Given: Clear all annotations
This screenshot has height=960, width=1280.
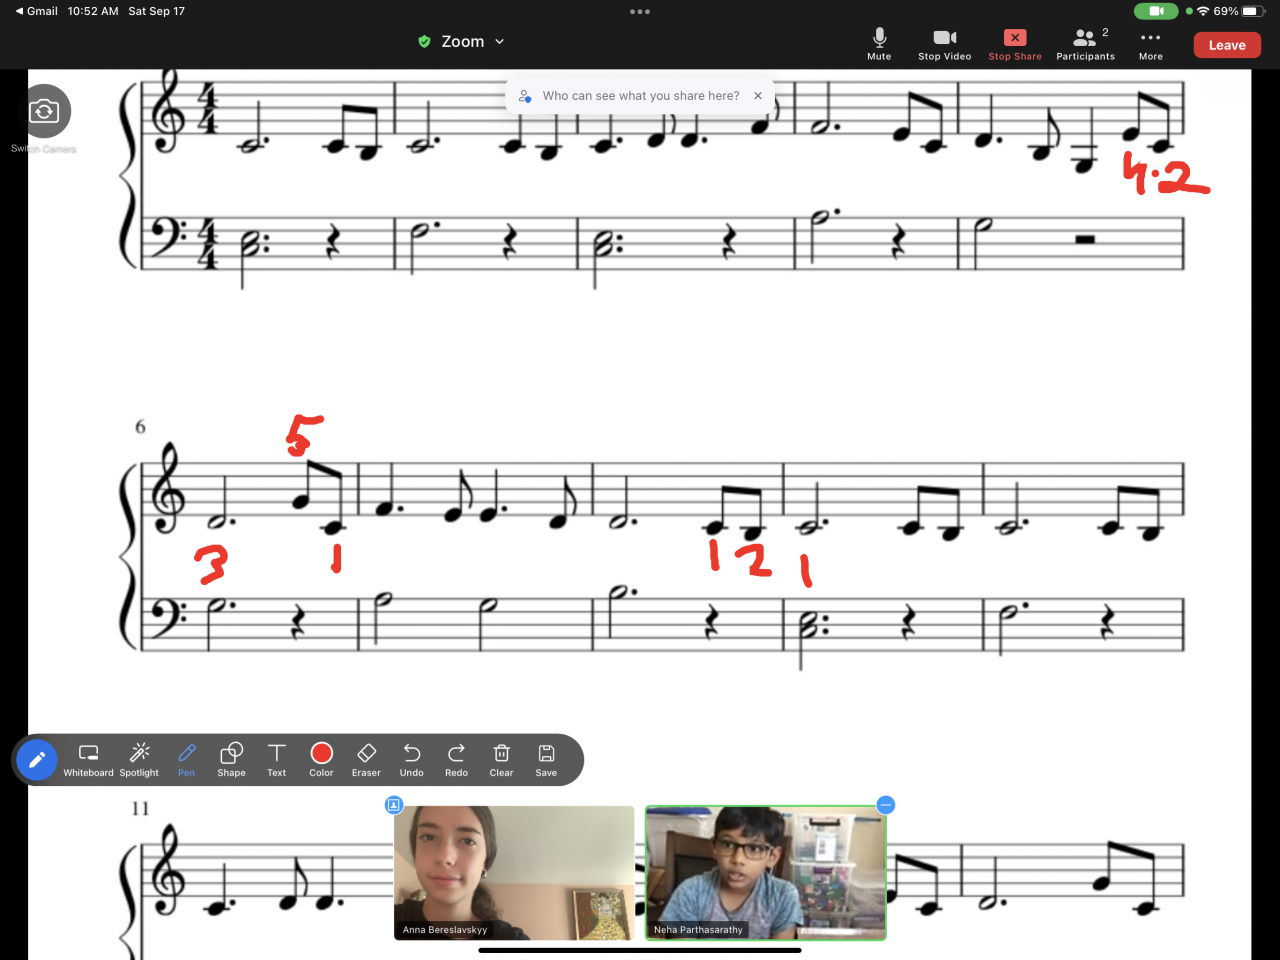Looking at the screenshot, I should pyautogui.click(x=501, y=760).
